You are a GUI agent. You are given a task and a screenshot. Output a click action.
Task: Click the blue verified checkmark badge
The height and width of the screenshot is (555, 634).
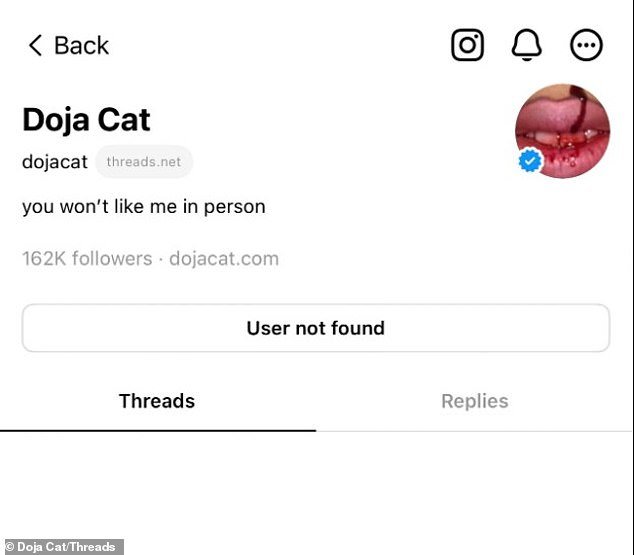click(x=530, y=160)
